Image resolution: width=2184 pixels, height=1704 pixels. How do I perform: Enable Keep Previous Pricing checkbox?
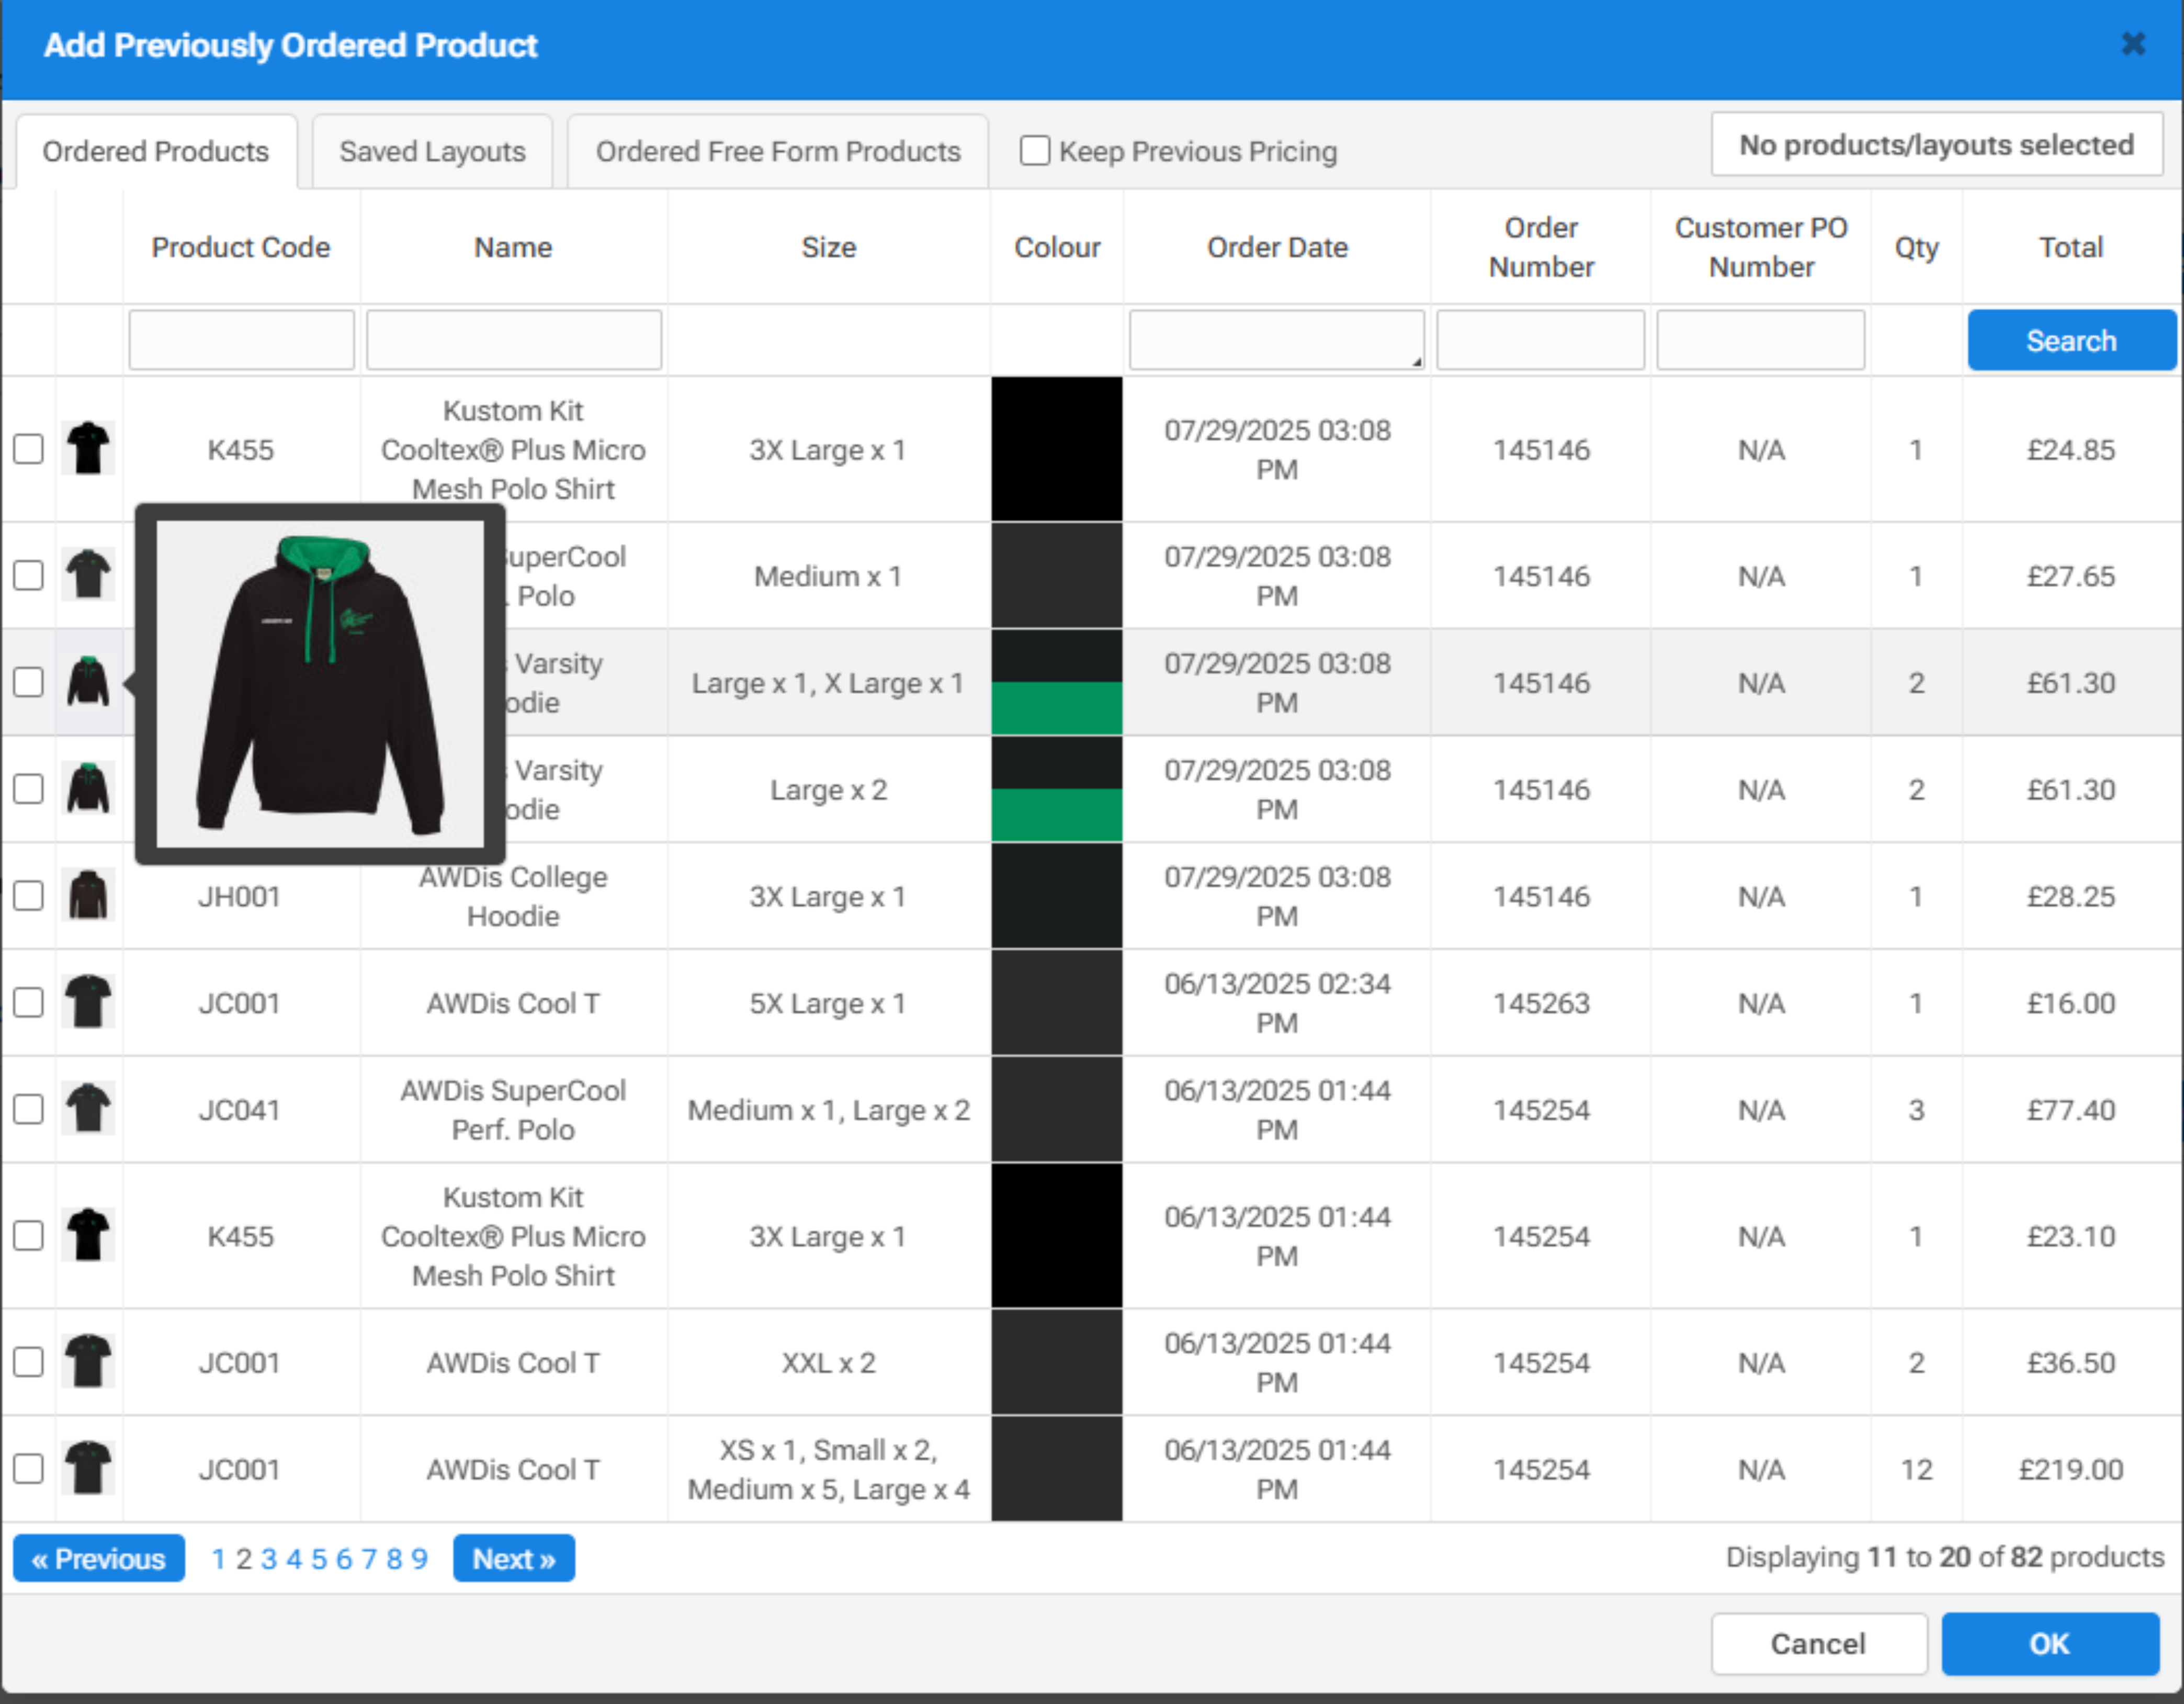[1035, 151]
